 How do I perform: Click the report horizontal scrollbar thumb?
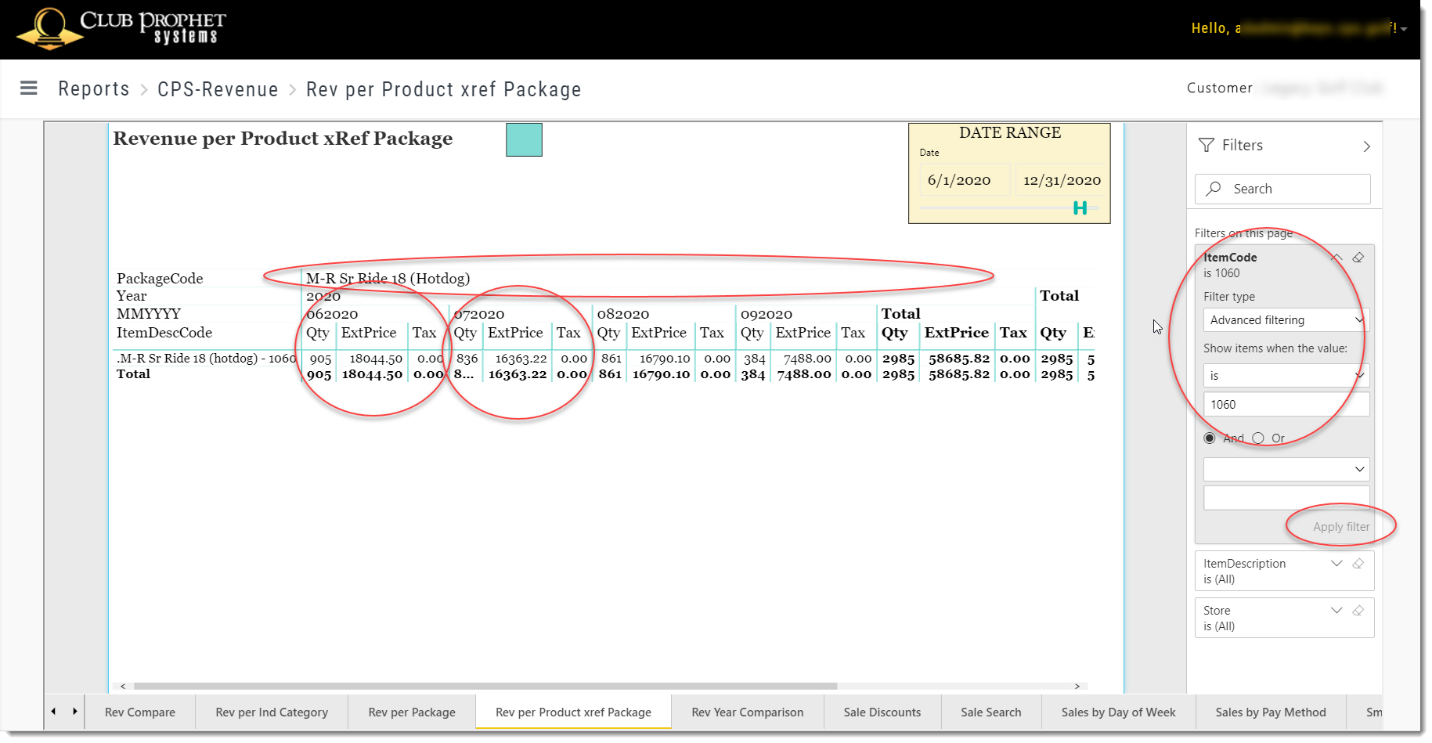[485, 687]
